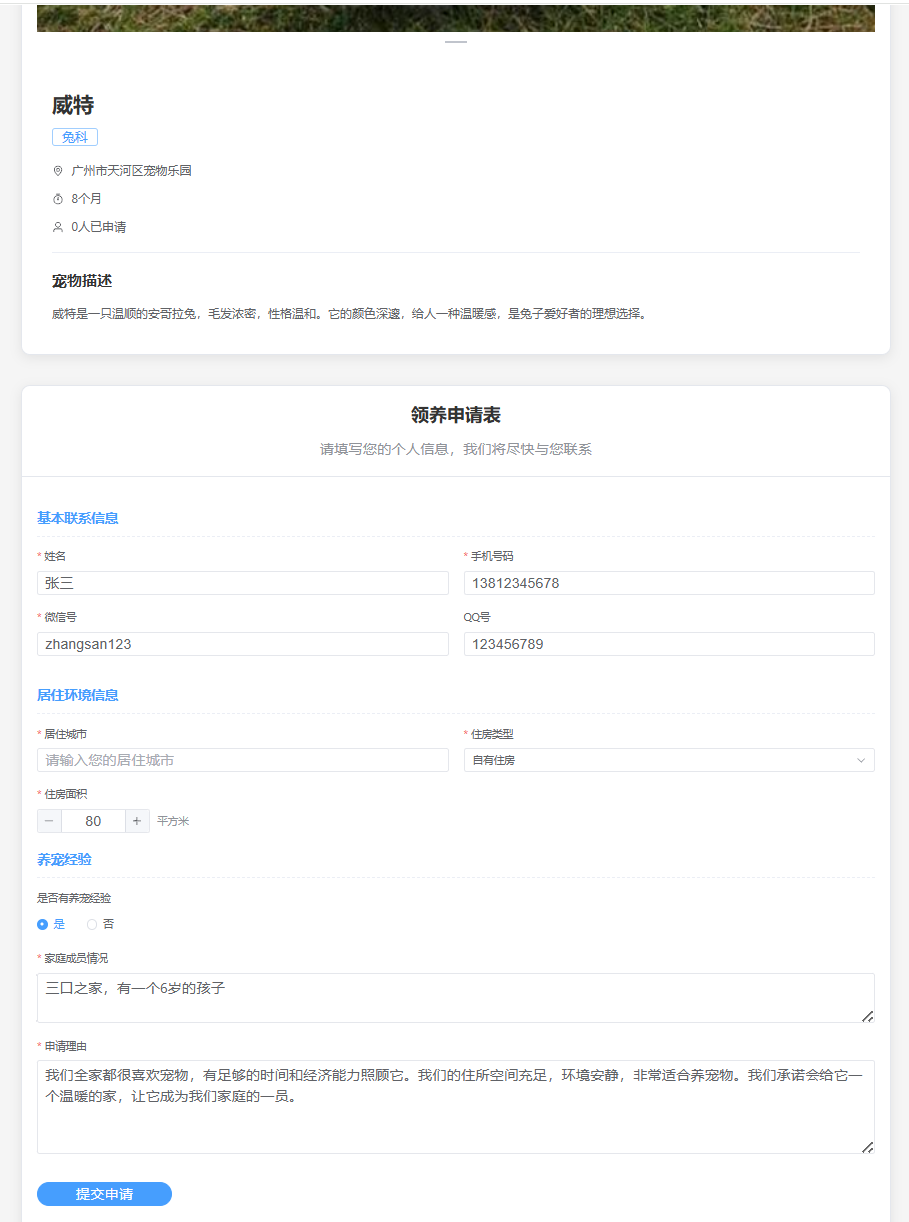Click the 平方米 unit label
Image resolution: width=909 pixels, height=1222 pixels.
pyautogui.click(x=173, y=821)
